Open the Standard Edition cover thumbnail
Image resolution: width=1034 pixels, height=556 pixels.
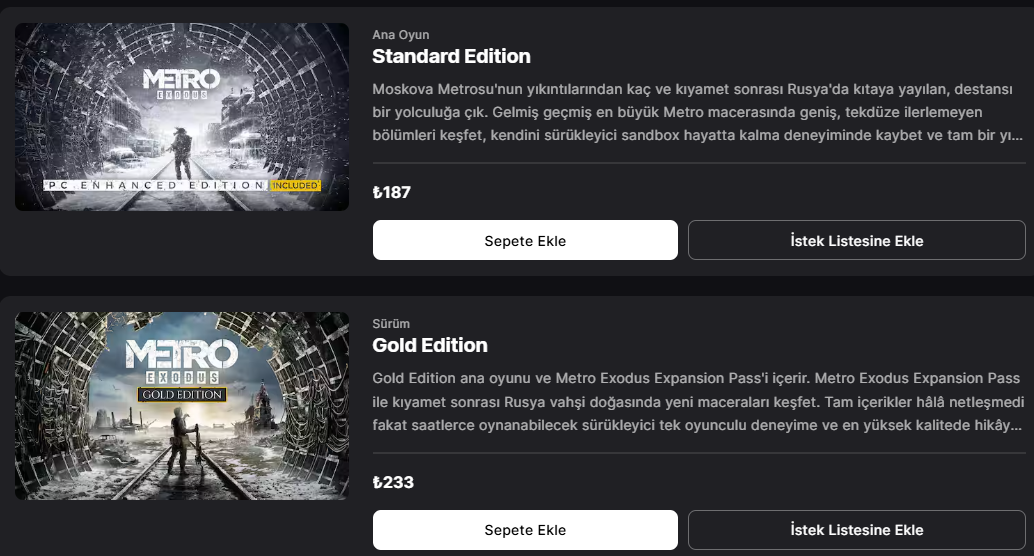[182, 117]
